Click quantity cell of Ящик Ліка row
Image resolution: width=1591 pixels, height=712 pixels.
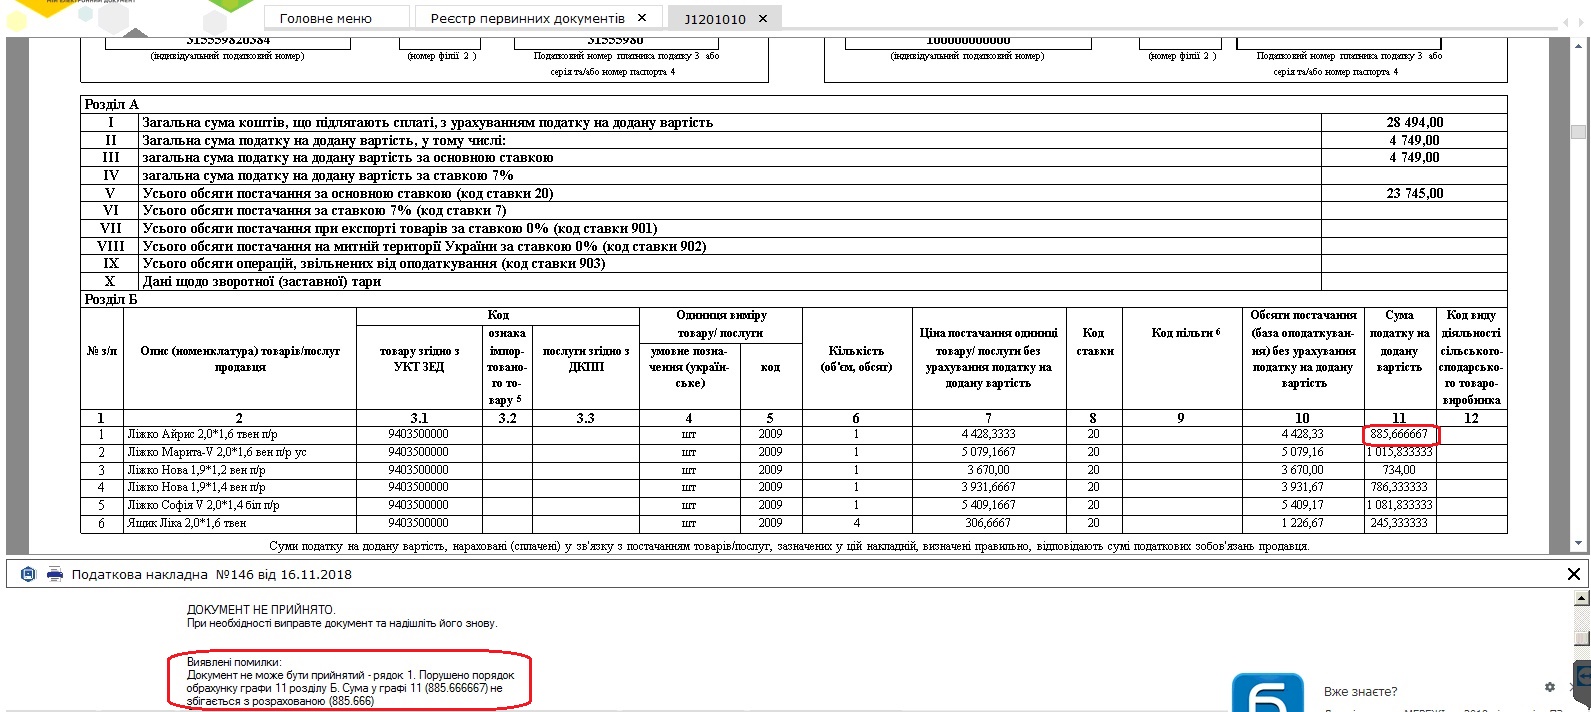click(x=856, y=523)
